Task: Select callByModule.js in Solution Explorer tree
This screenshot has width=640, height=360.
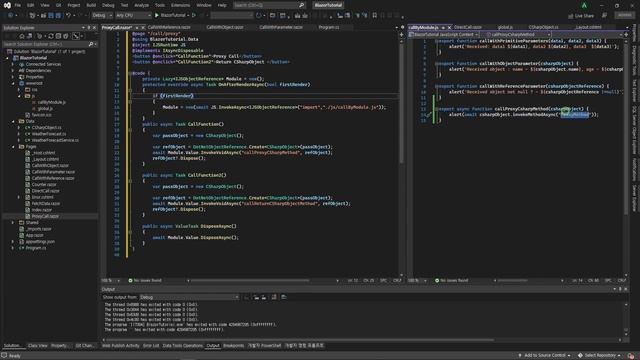Action: point(51,102)
